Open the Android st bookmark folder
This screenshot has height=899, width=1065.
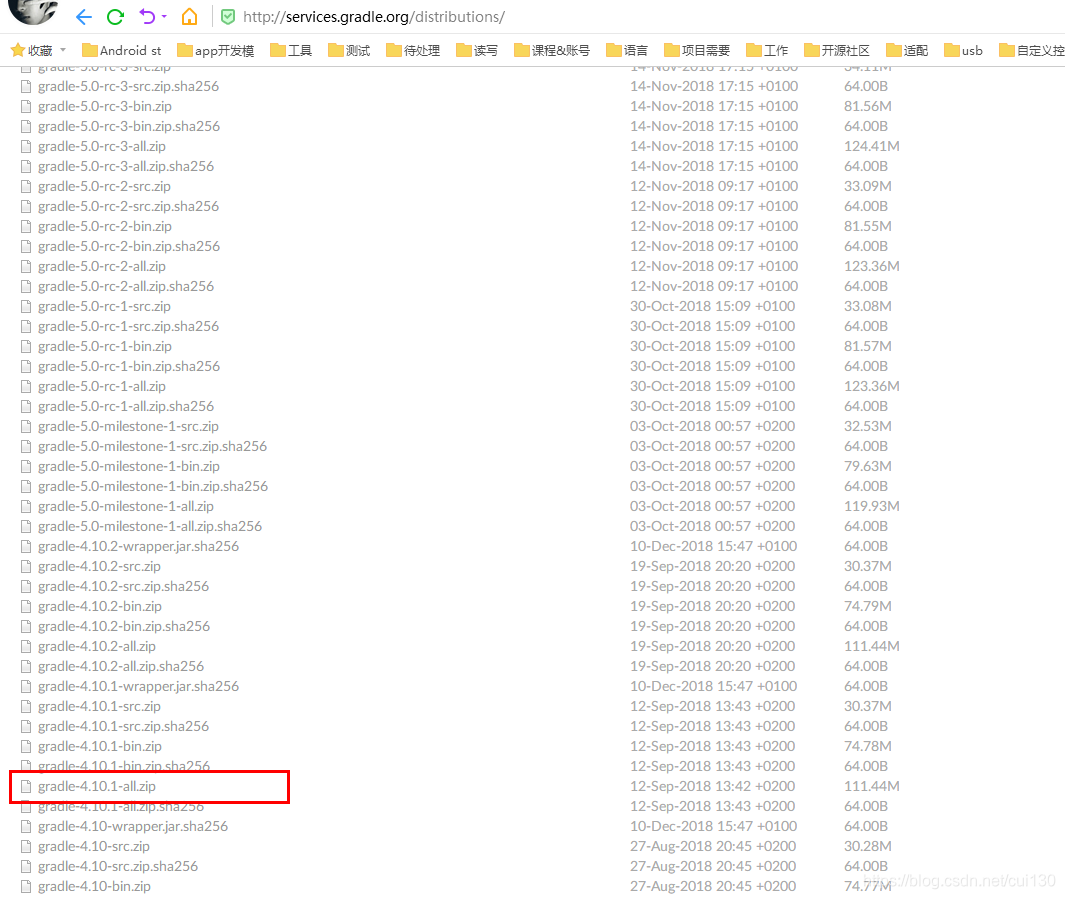click(122, 50)
